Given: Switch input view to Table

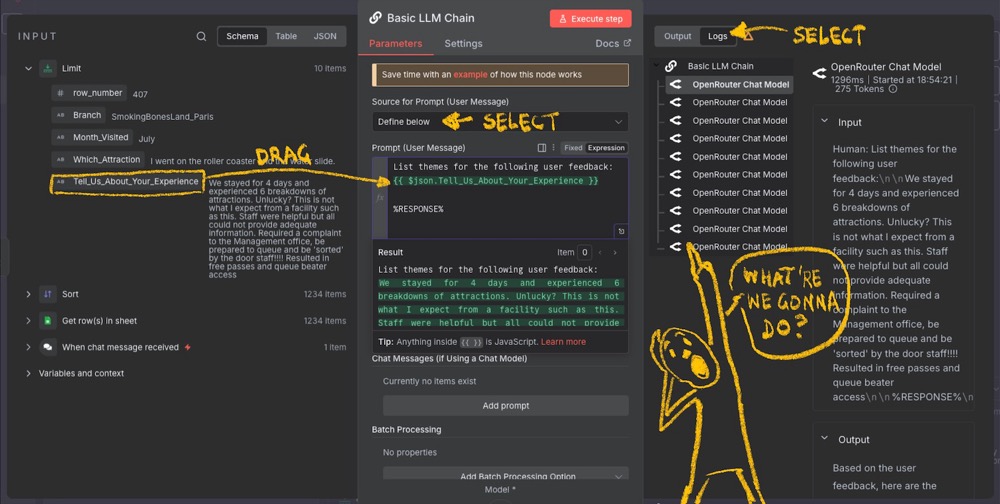Looking at the screenshot, I should (x=286, y=36).
